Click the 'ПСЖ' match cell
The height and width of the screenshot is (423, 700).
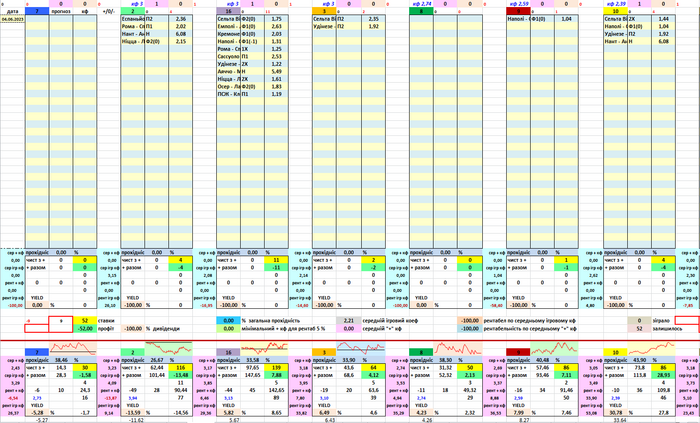tap(229, 94)
